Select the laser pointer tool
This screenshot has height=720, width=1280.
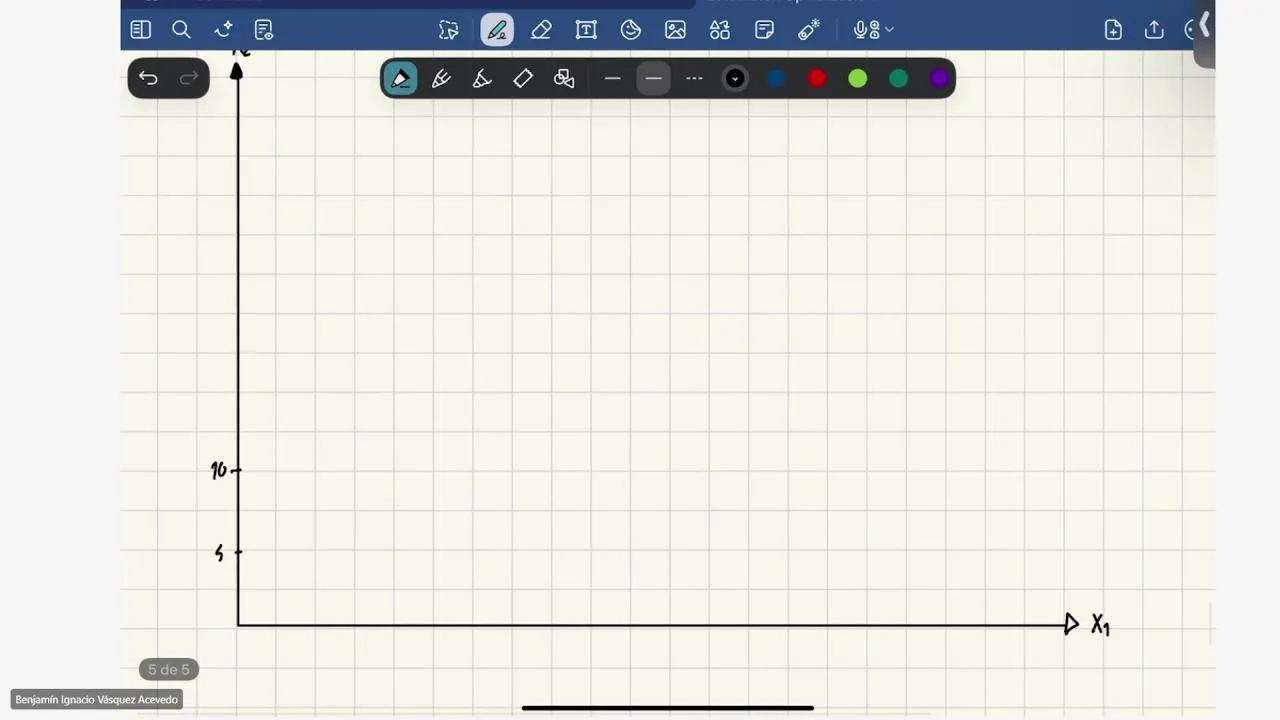tap(809, 30)
